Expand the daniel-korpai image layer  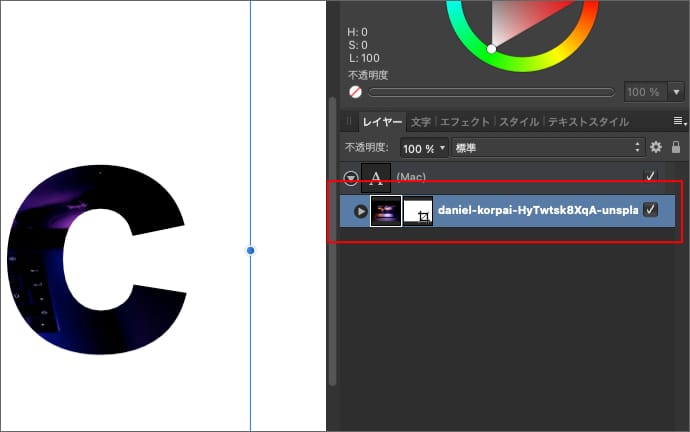[360, 211]
